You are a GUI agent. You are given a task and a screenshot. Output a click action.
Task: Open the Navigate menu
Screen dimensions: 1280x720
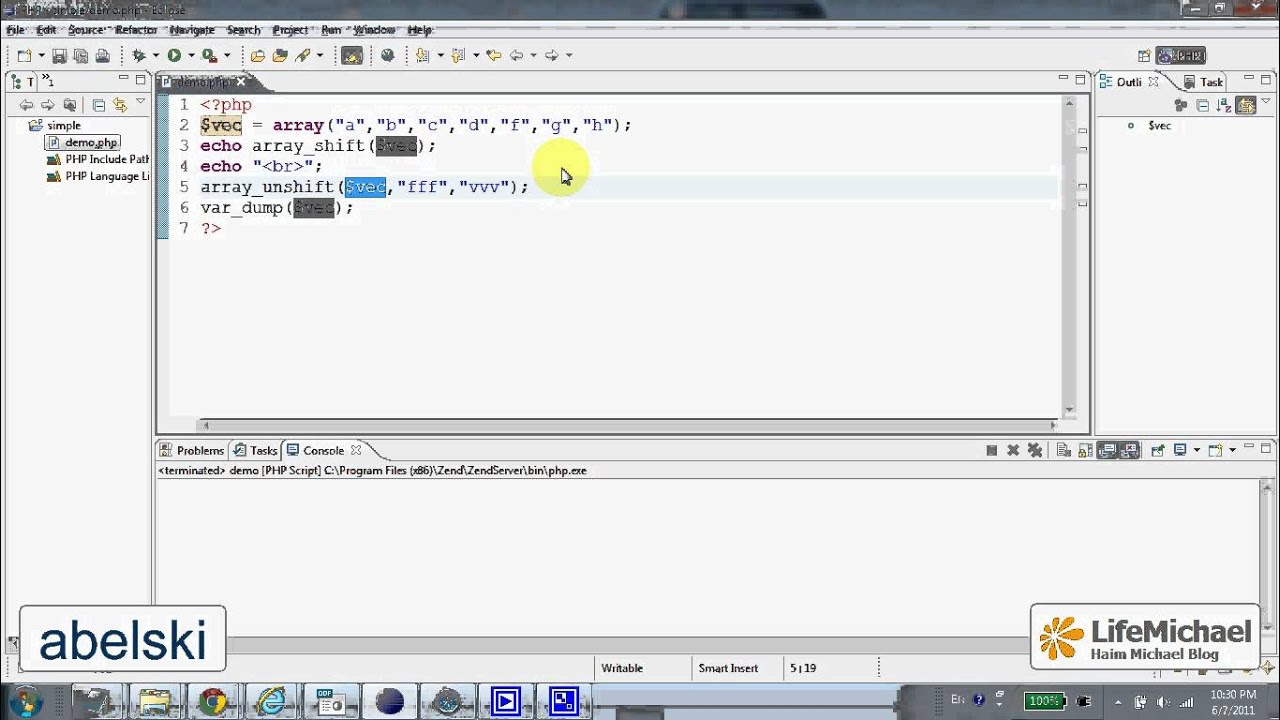192,30
